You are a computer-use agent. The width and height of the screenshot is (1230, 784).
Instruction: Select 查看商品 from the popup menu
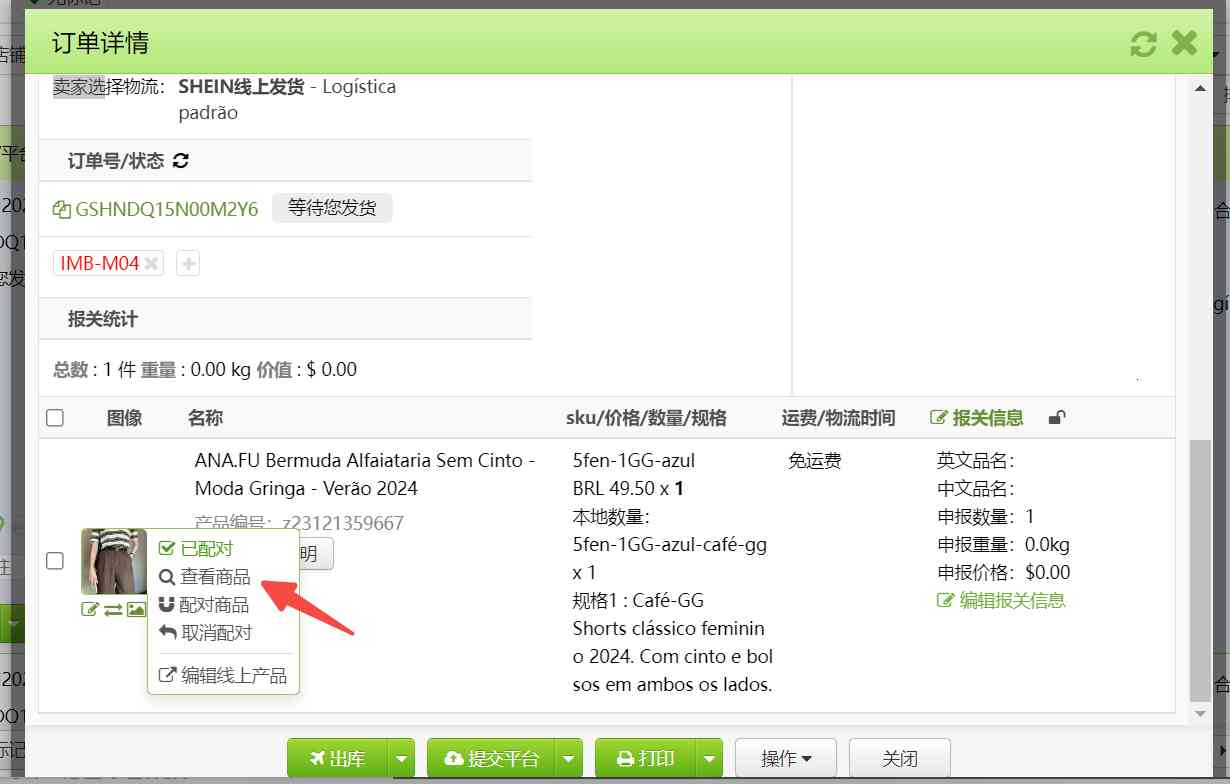(214, 577)
